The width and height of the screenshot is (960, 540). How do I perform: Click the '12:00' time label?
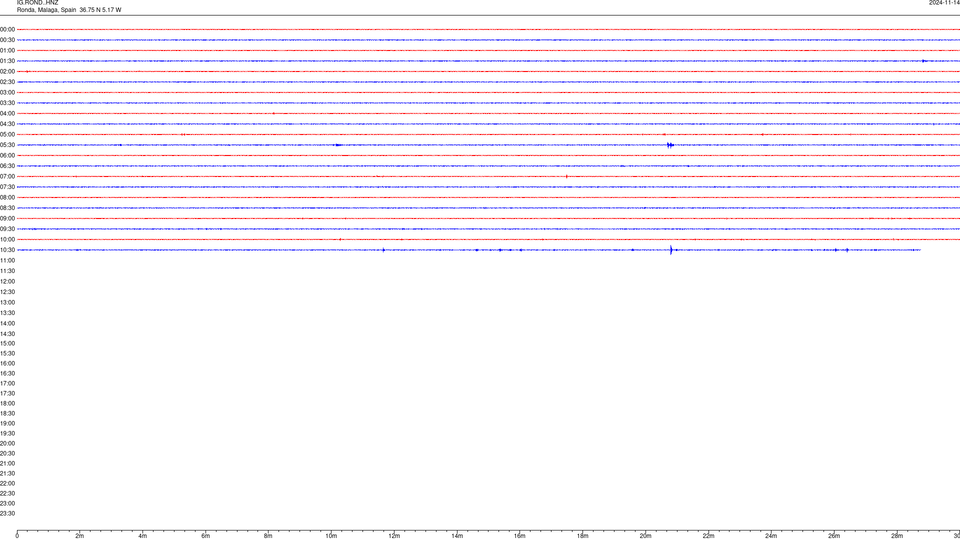[7, 282]
